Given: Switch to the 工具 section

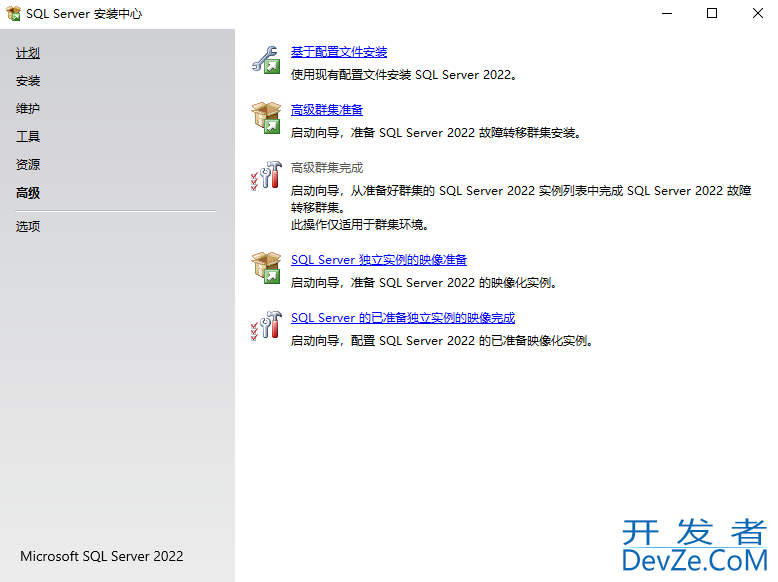Looking at the screenshot, I should 28,136.
